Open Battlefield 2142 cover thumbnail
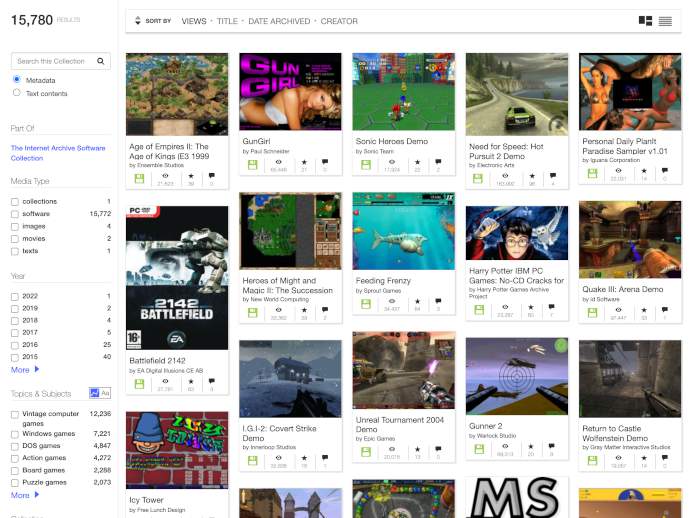 (177, 278)
